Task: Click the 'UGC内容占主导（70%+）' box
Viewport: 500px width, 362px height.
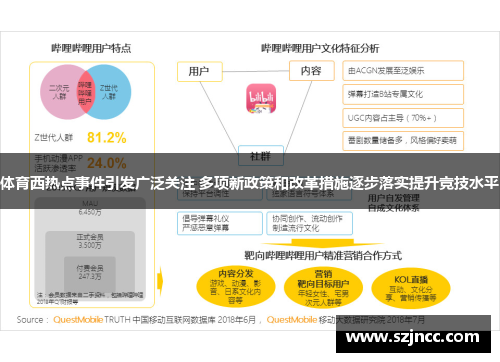Action: [403, 118]
